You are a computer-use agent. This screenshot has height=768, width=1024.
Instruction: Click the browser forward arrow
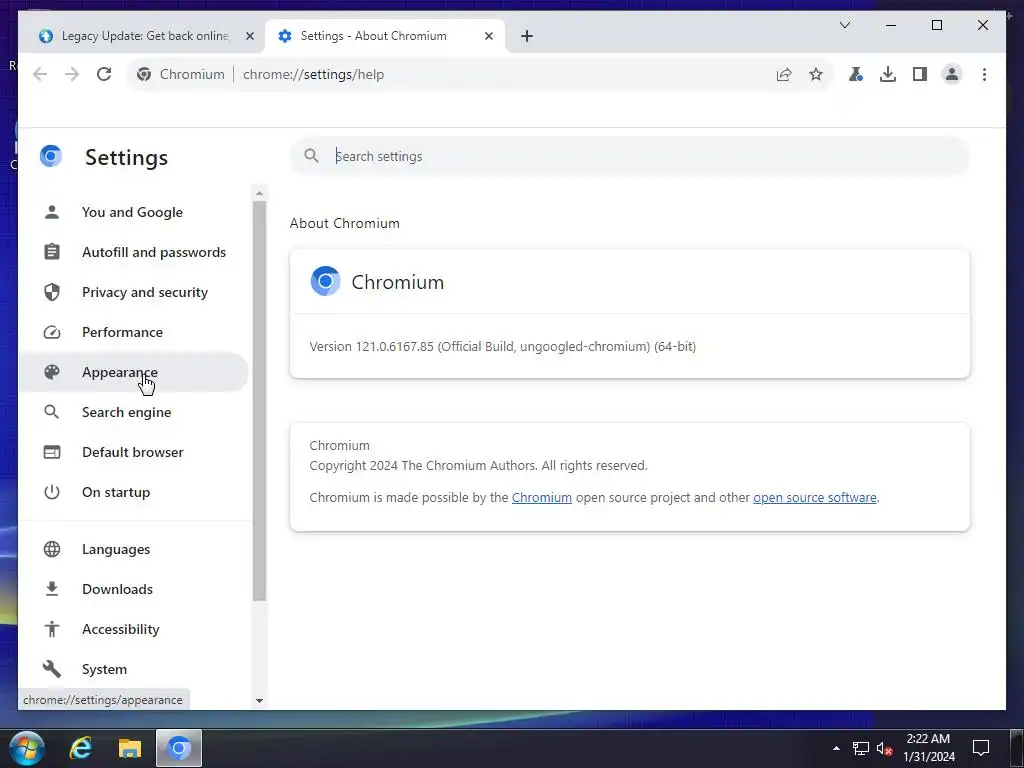click(x=72, y=74)
